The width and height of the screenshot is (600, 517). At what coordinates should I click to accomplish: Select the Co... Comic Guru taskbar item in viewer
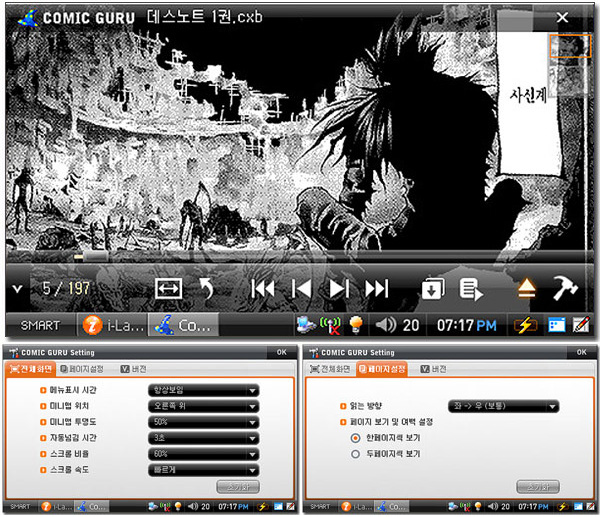click(184, 326)
